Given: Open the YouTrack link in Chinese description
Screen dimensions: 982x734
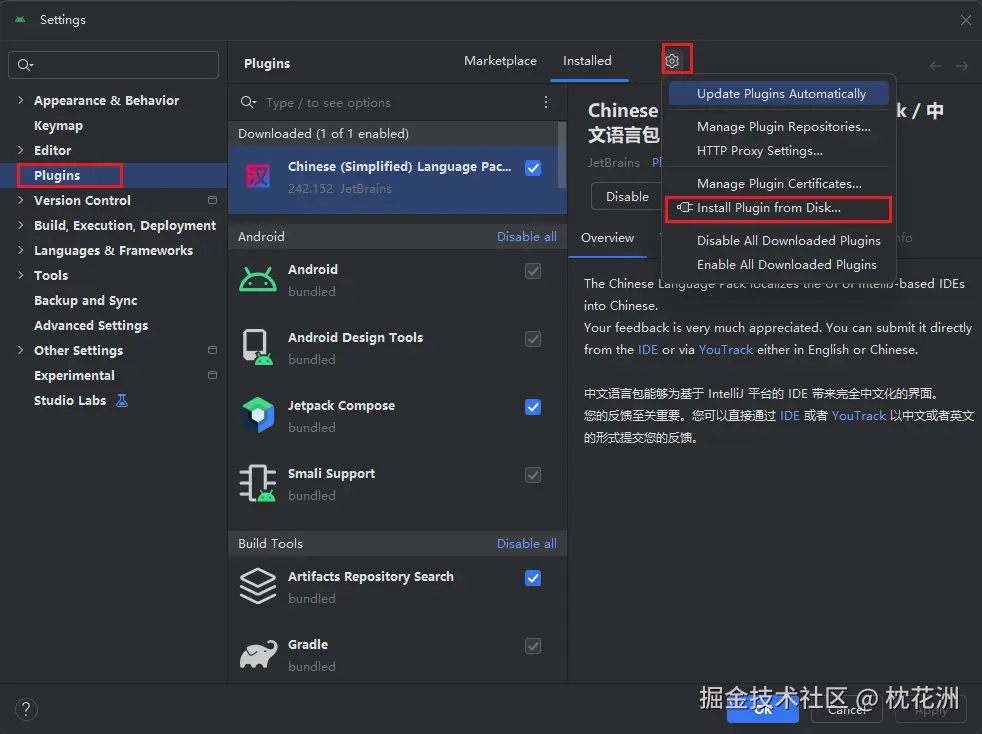Looking at the screenshot, I should (x=859, y=415).
